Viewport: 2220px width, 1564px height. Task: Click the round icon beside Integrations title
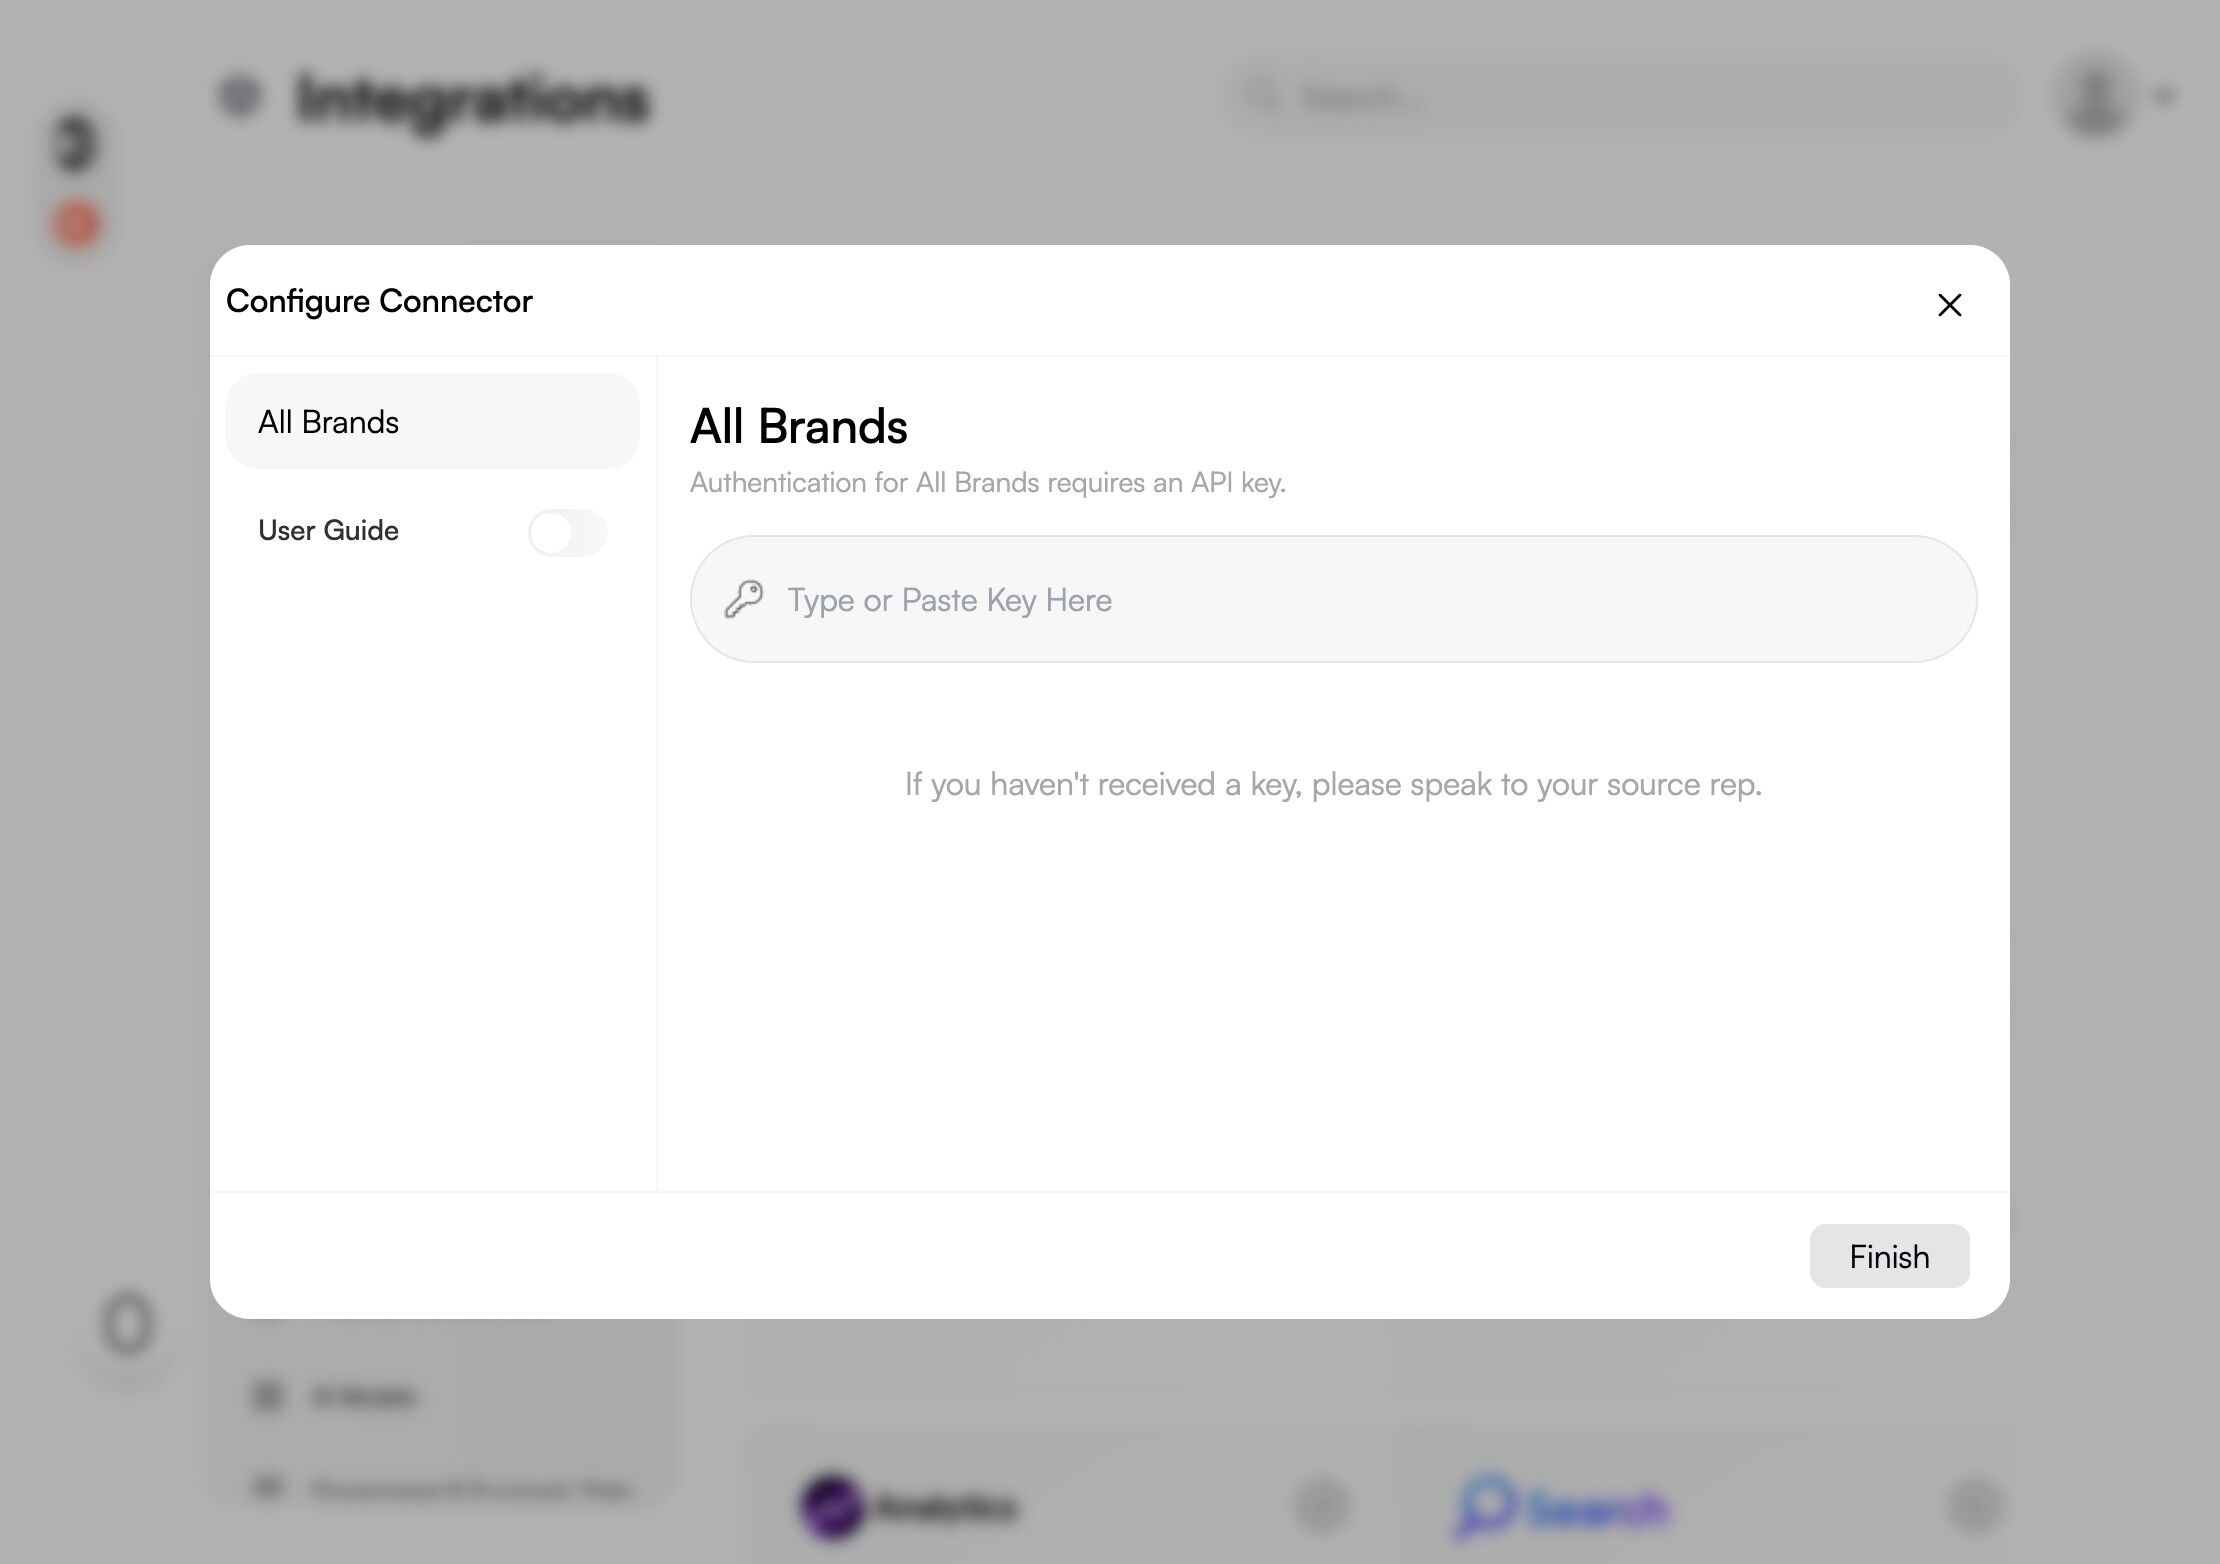[x=240, y=97]
